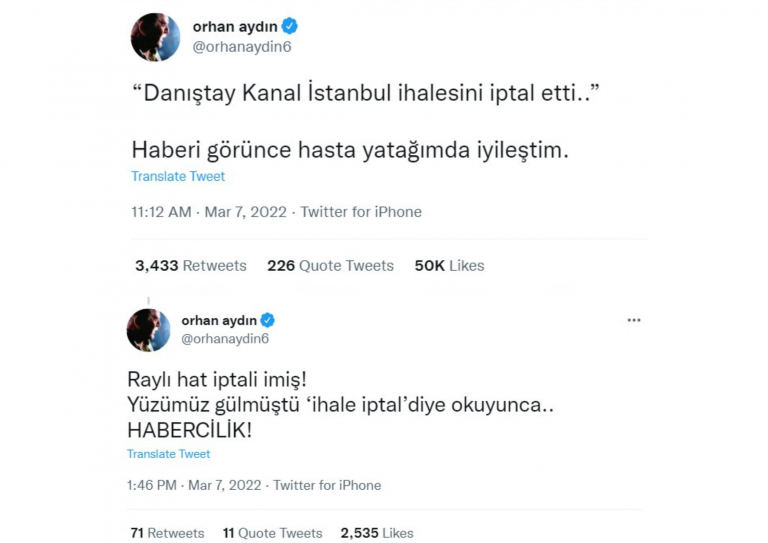Click the verified badge on second tweet
This screenshot has width=768, height=543.
267,320
